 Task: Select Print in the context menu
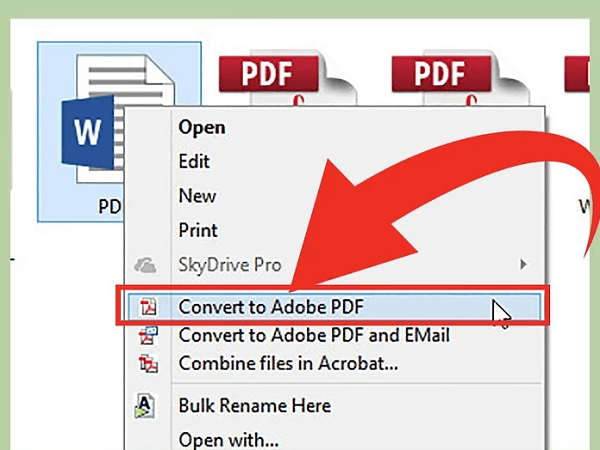tap(198, 230)
